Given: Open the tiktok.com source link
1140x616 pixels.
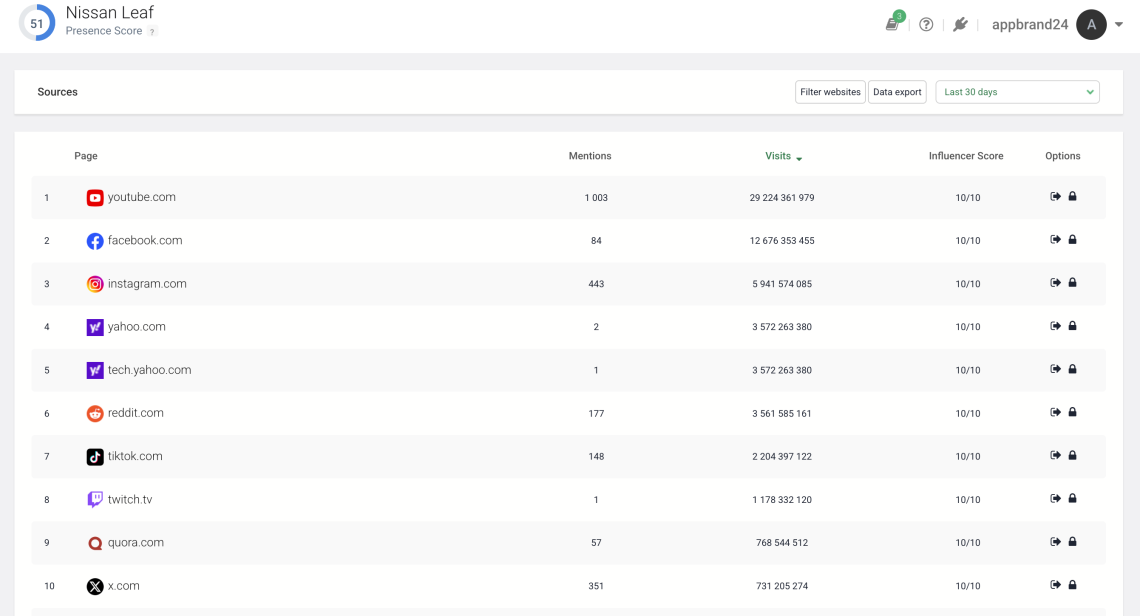Looking at the screenshot, I should [x=135, y=456].
